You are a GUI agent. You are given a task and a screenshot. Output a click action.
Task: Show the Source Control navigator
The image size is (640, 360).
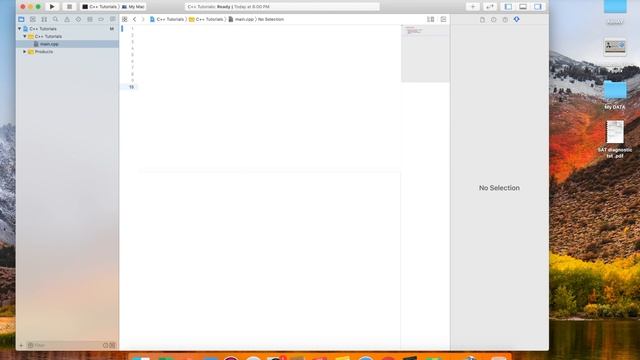[33, 19]
